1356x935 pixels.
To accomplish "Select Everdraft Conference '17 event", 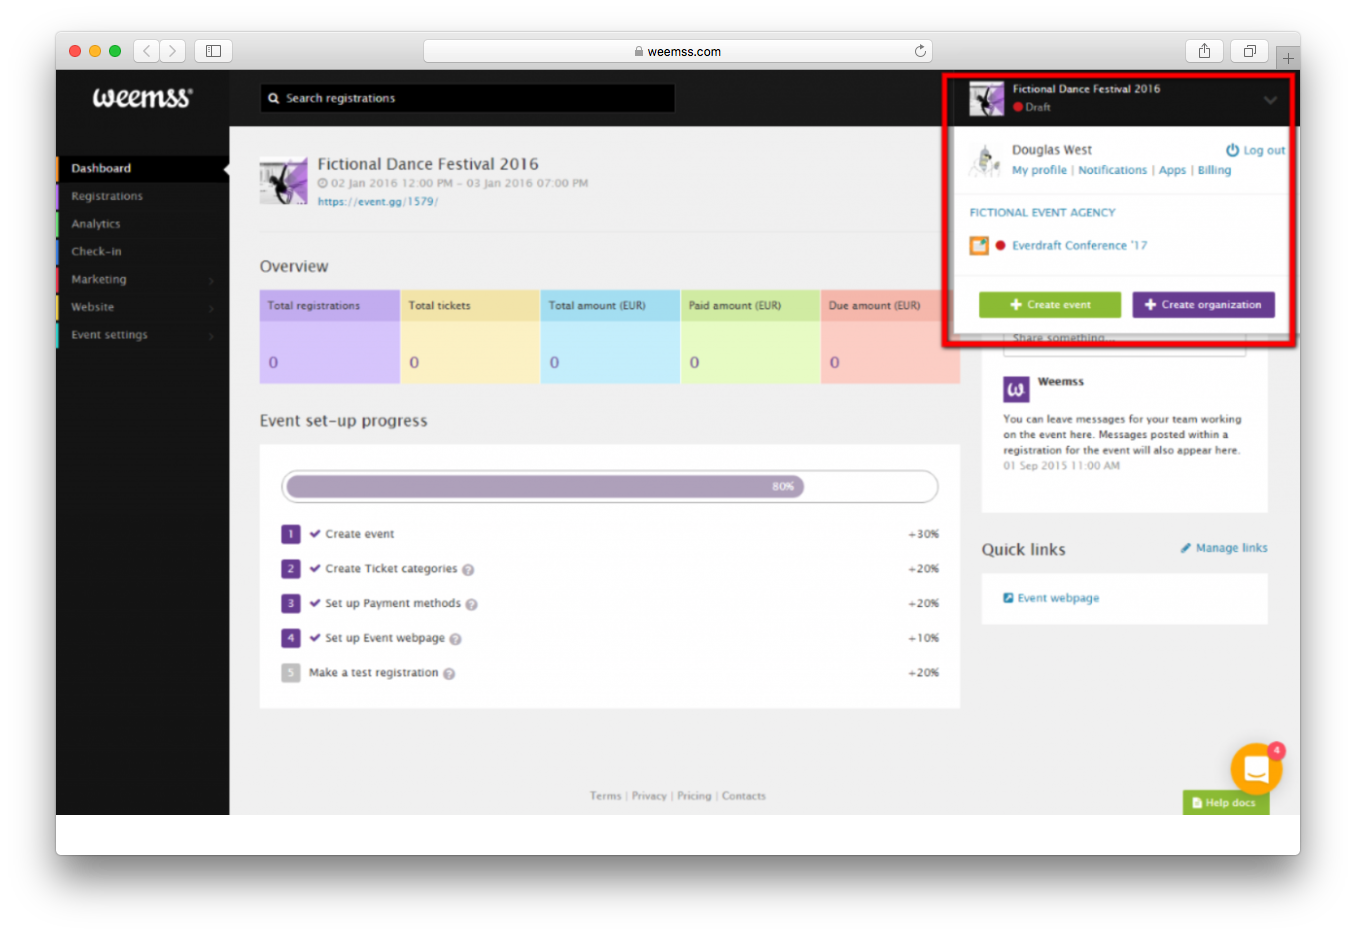I will 1079,245.
